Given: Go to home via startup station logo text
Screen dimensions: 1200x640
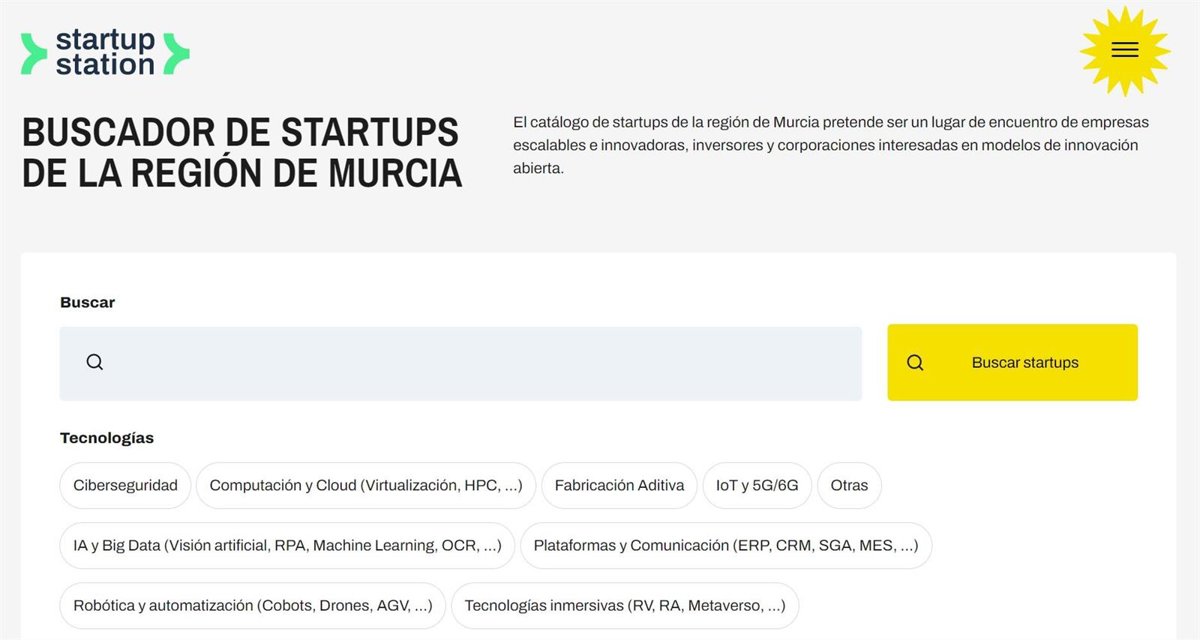Looking at the screenshot, I should (x=105, y=53).
